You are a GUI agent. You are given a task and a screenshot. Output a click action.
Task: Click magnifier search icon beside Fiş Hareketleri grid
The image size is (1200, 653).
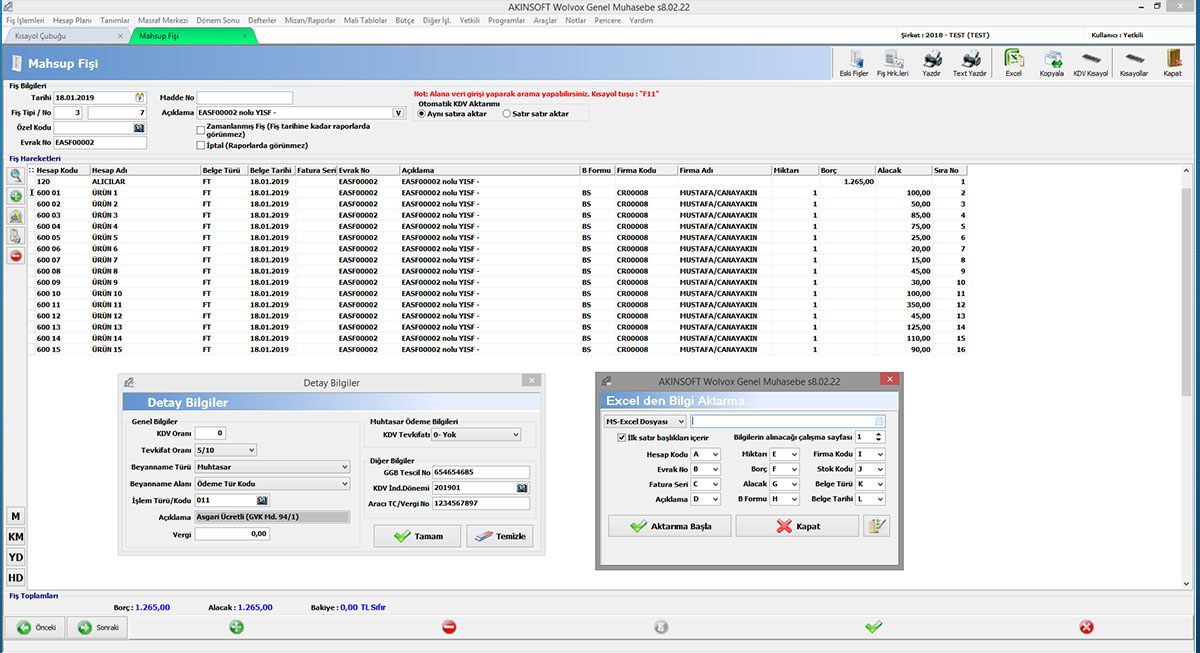click(16, 175)
